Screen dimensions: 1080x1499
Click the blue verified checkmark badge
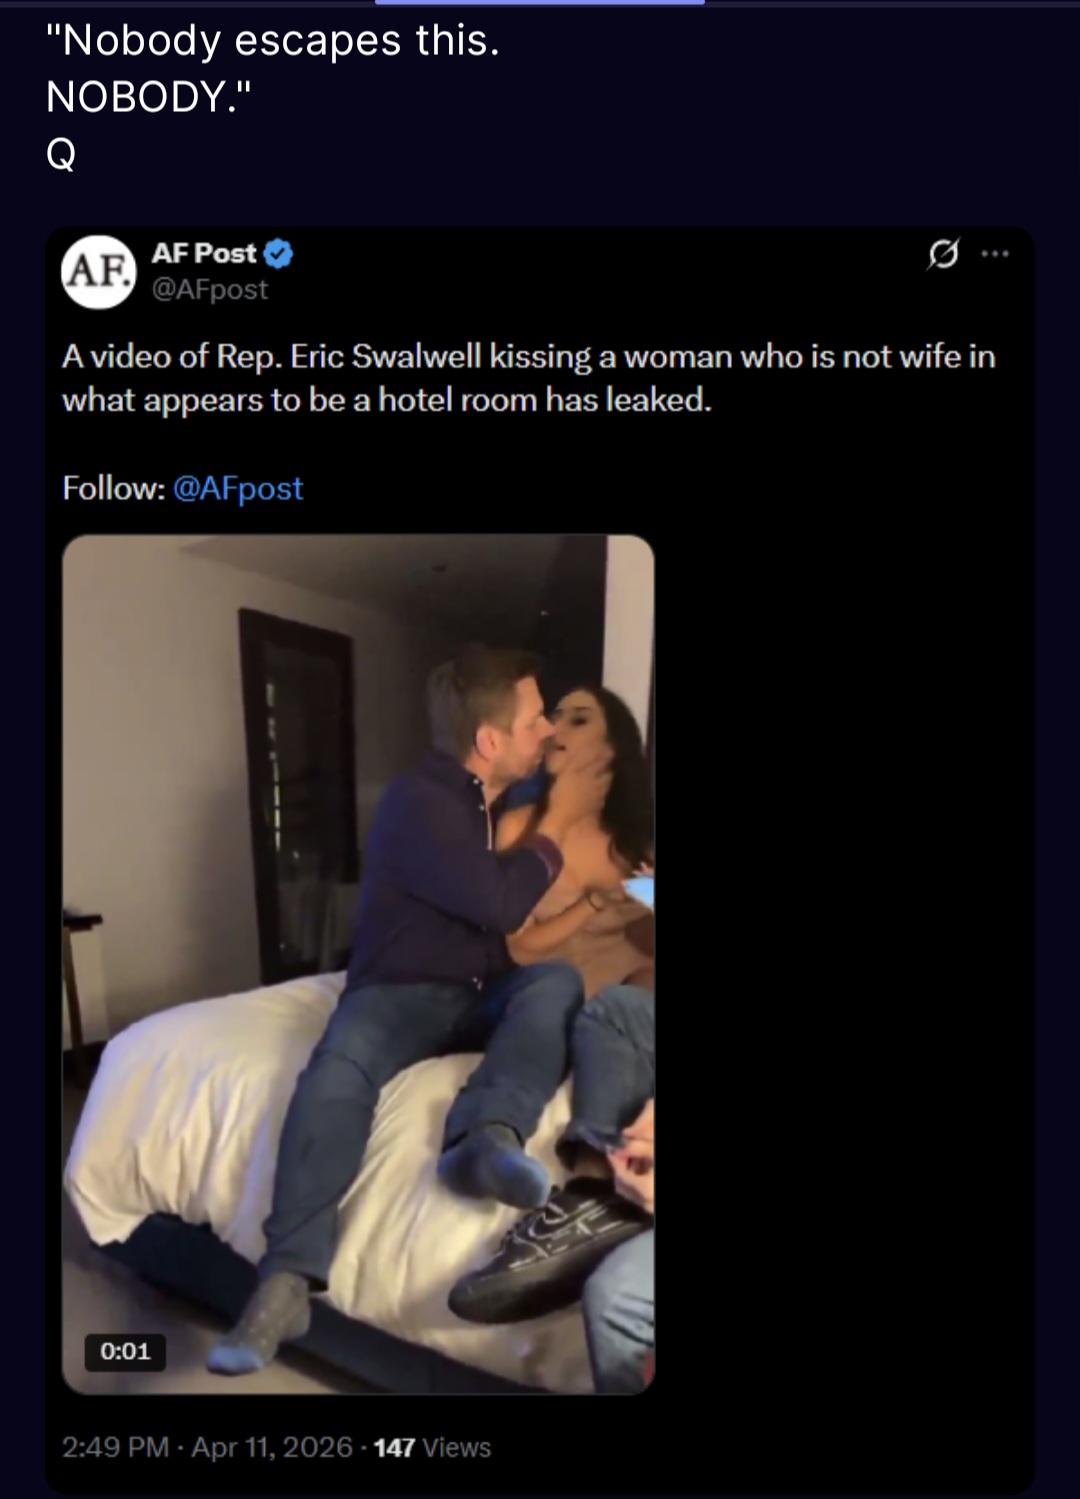[278, 254]
